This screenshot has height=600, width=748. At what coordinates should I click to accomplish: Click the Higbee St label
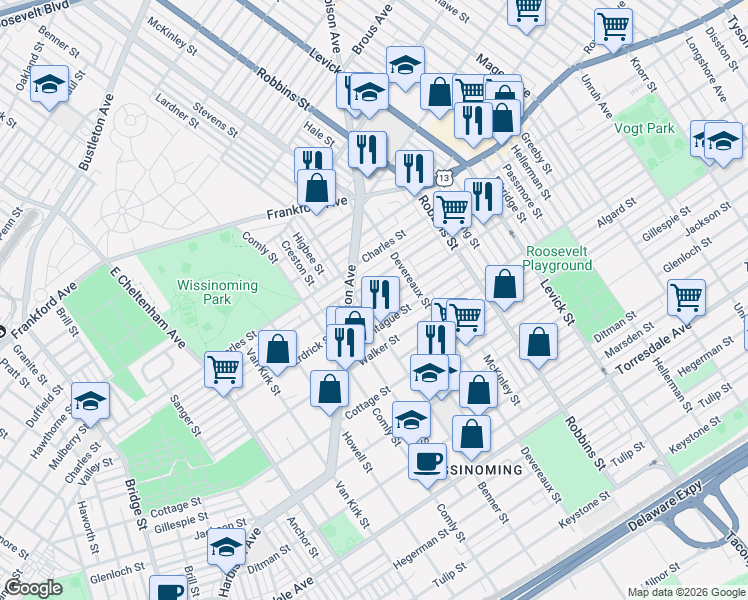click(308, 253)
